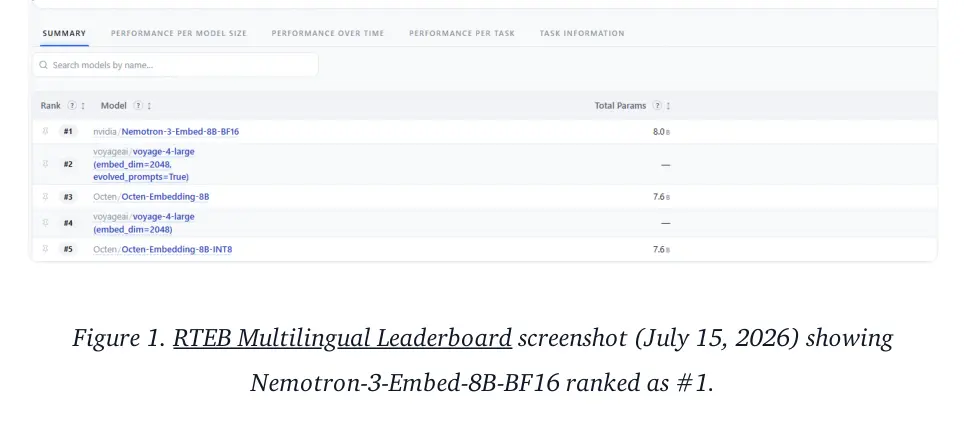Focus the Search models by name field
The width and height of the screenshot is (964, 421).
(x=175, y=65)
